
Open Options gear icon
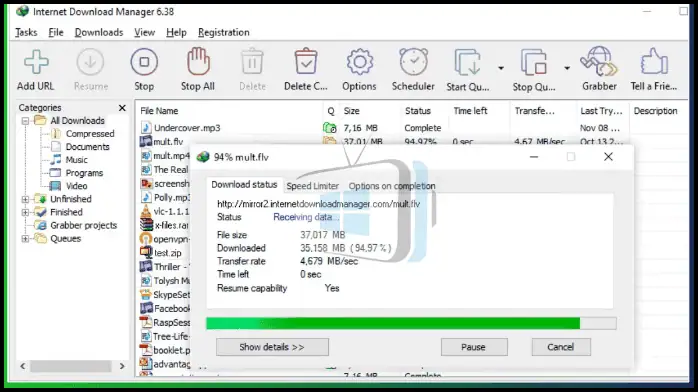360,62
